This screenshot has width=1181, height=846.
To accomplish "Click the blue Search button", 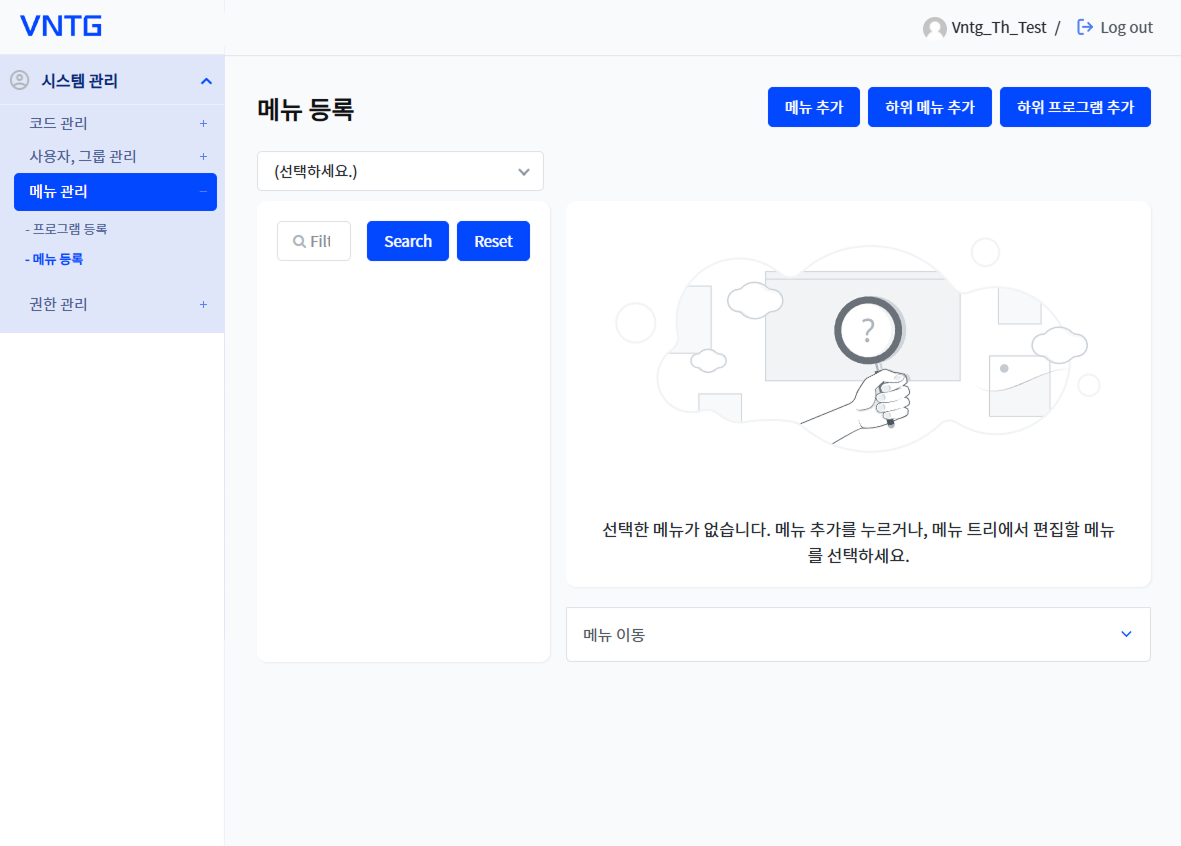I will pos(408,241).
